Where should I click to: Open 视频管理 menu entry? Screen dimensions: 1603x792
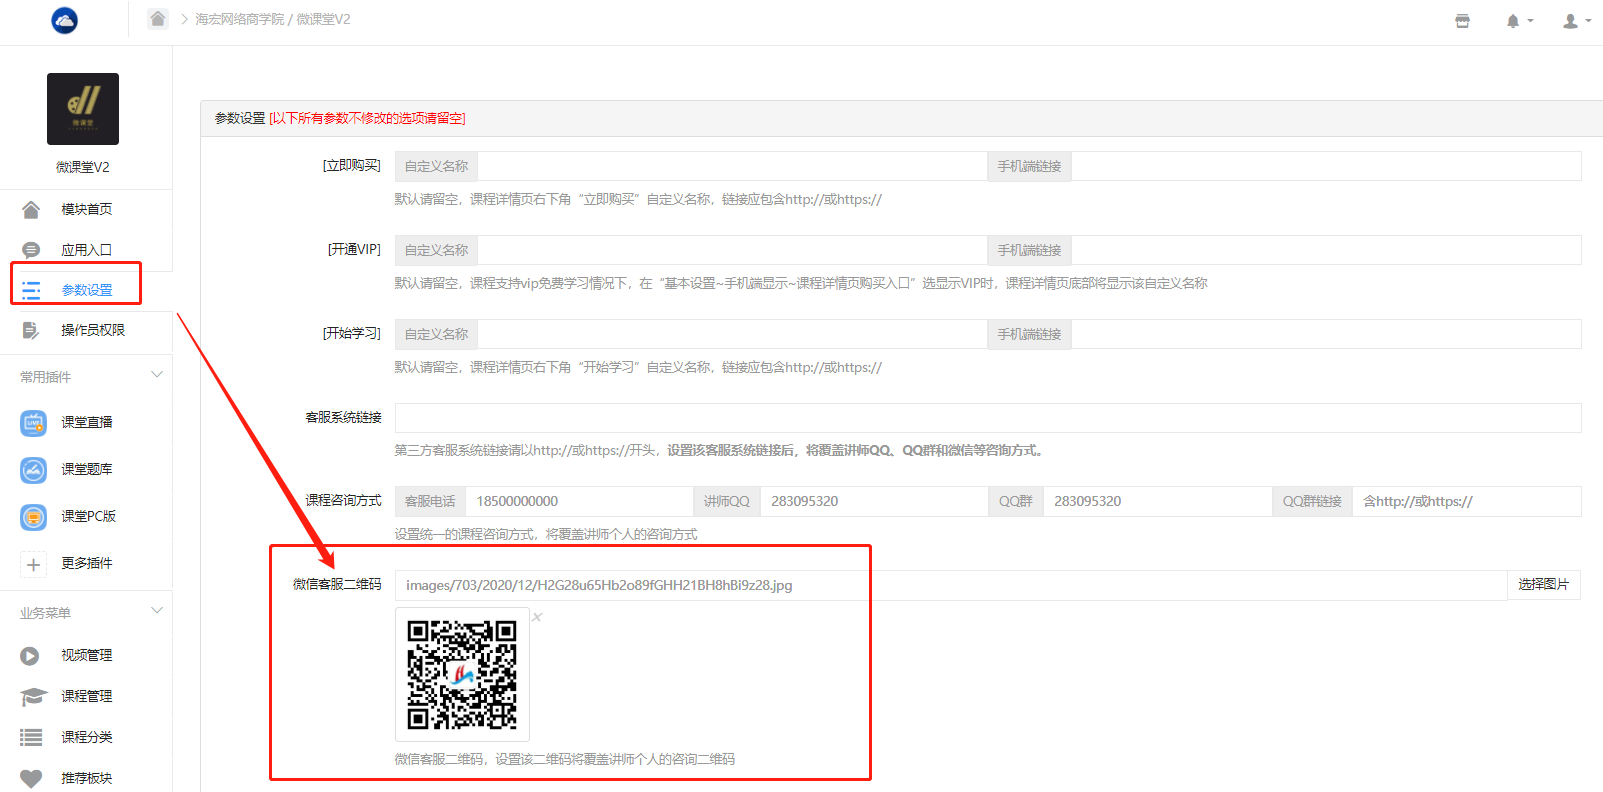tap(86, 655)
